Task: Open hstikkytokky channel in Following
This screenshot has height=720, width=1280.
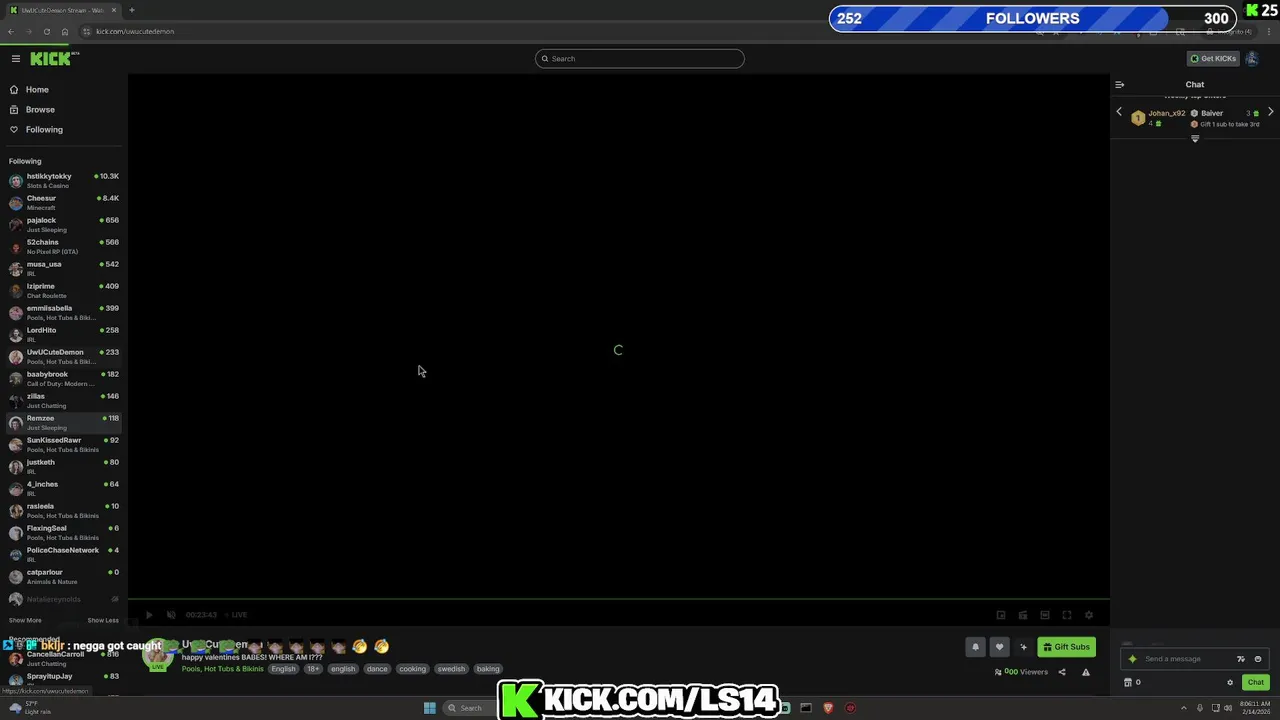Action: (64, 181)
